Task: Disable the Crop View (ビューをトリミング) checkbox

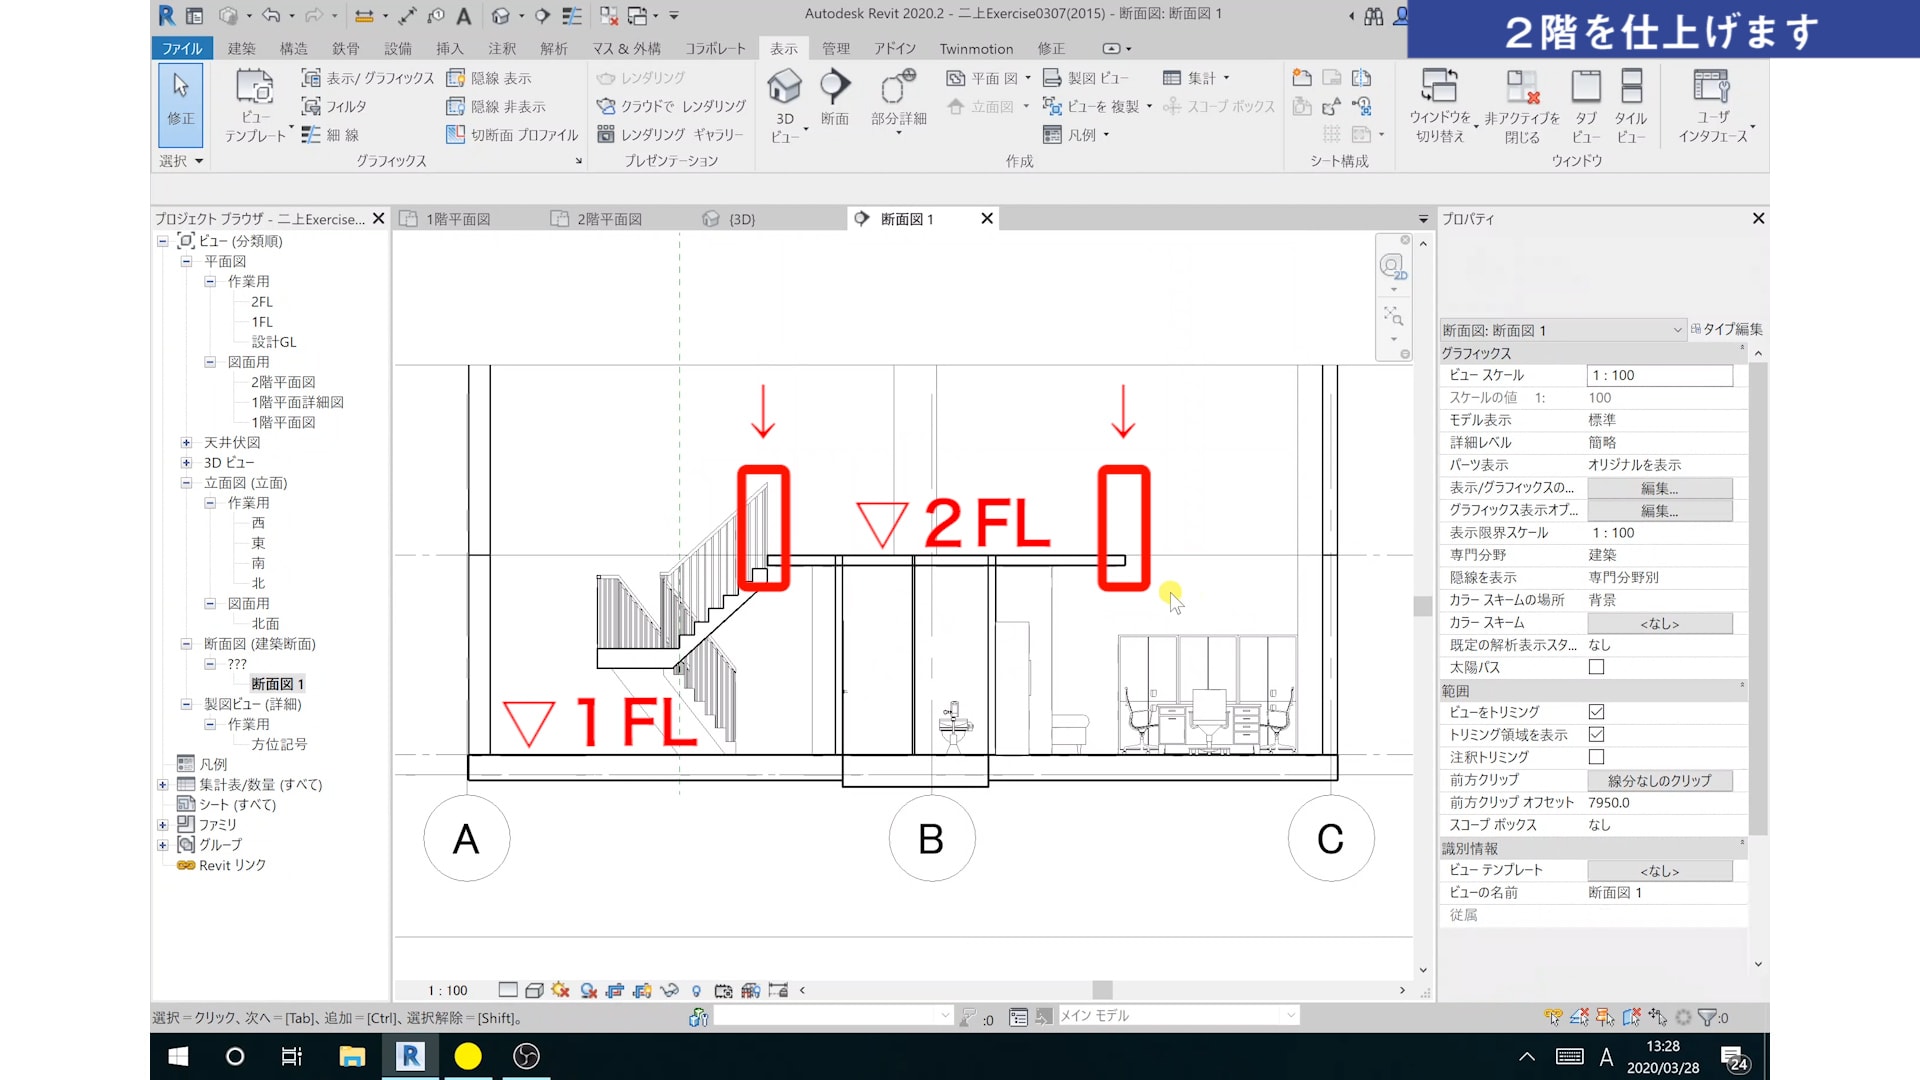Action: (x=1596, y=712)
